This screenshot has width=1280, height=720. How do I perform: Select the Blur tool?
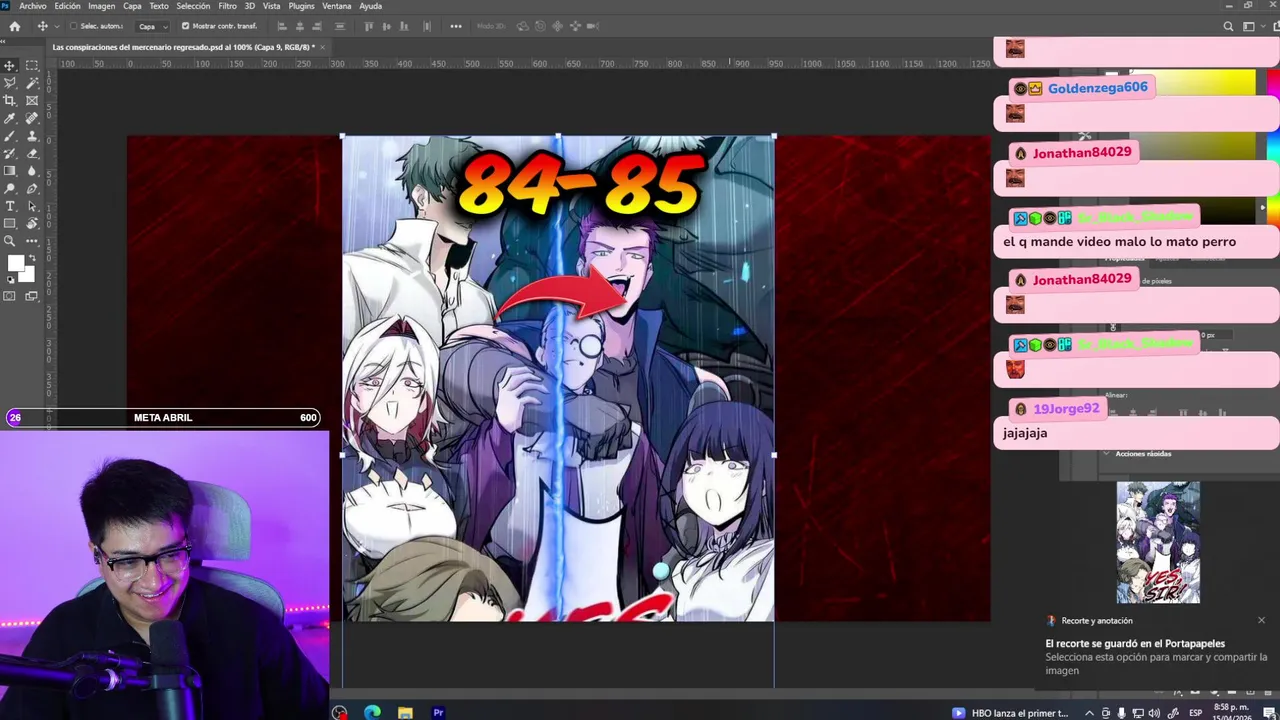[x=32, y=171]
